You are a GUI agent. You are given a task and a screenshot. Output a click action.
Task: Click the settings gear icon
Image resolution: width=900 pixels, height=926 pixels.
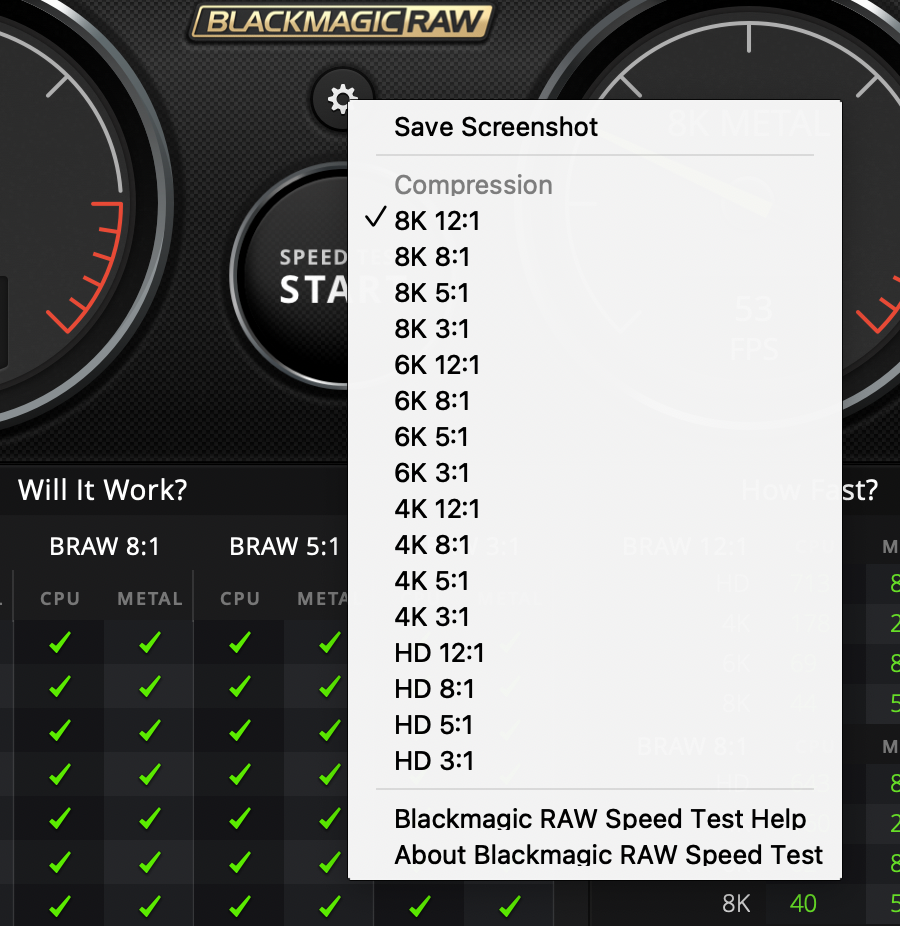[342, 99]
